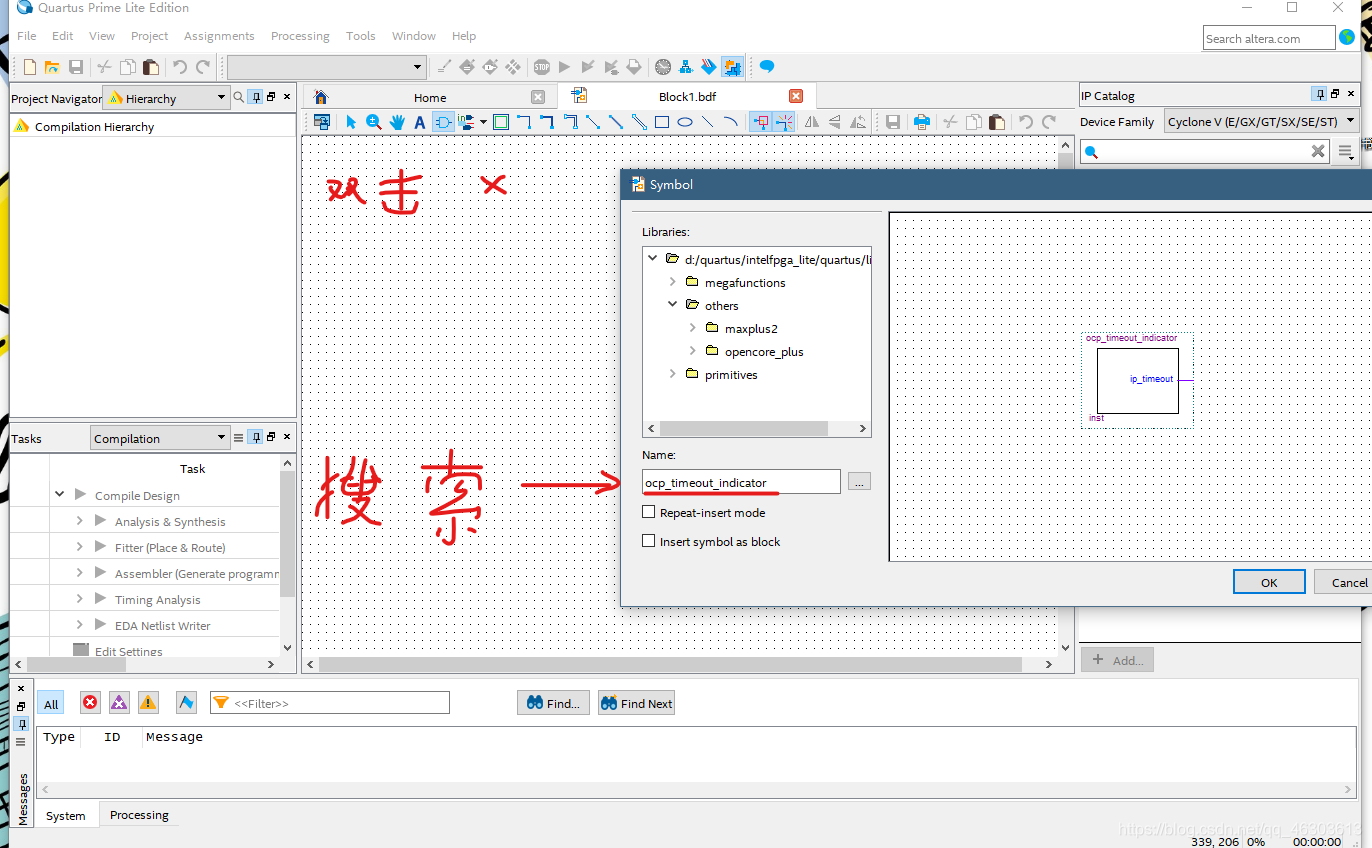Expand the primitives library folder
Viewport: 1372px width, 848px height.
[x=673, y=374]
